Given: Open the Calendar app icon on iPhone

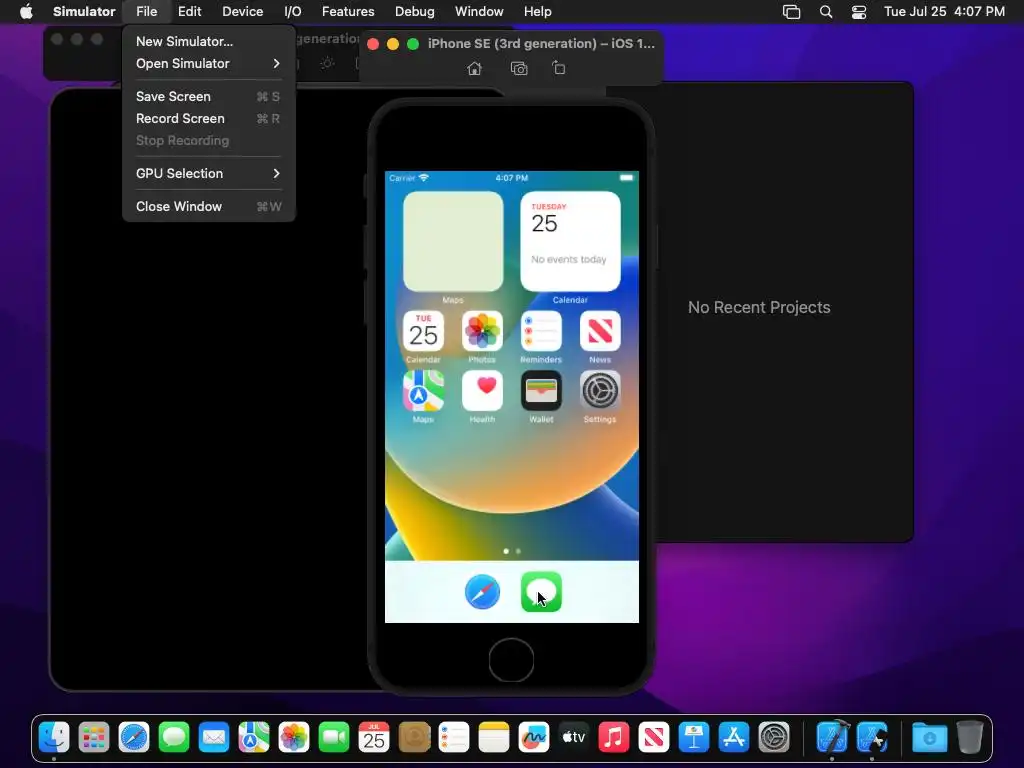Looking at the screenshot, I should click(423, 331).
